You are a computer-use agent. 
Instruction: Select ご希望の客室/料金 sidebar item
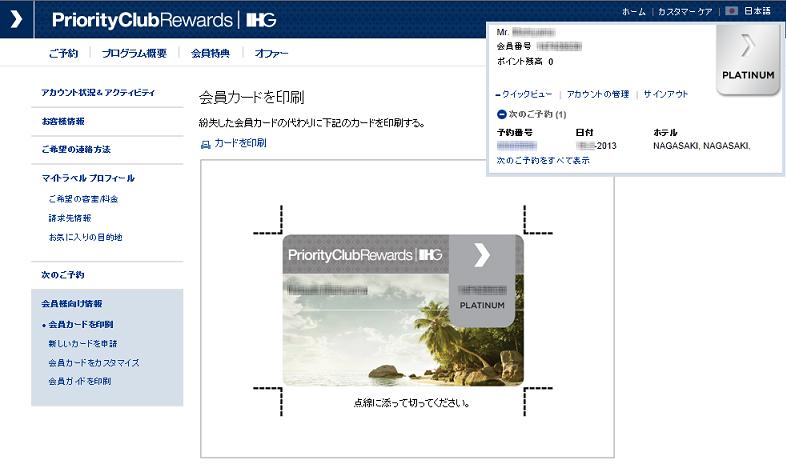click(x=83, y=199)
